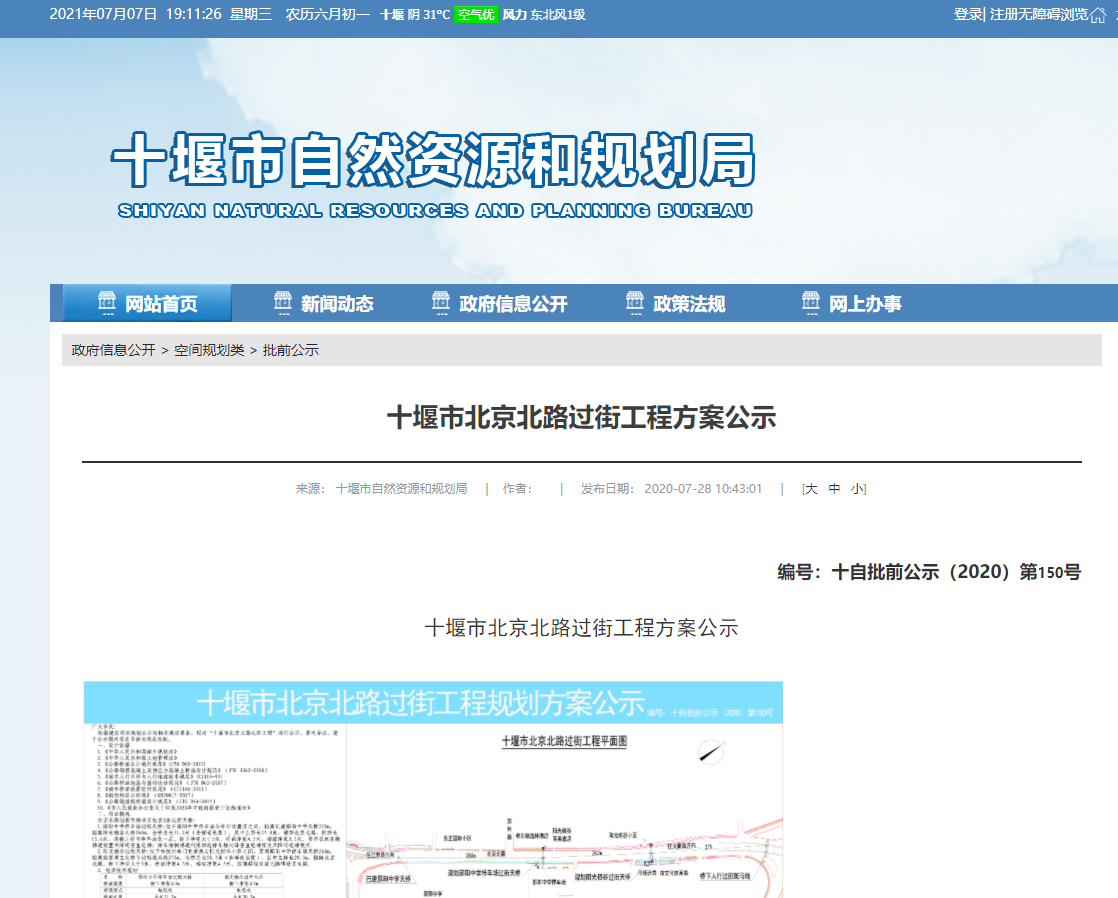Image resolution: width=1118 pixels, height=898 pixels.
Task: Click the date text 2021年07月07日
Action: [x=103, y=14]
